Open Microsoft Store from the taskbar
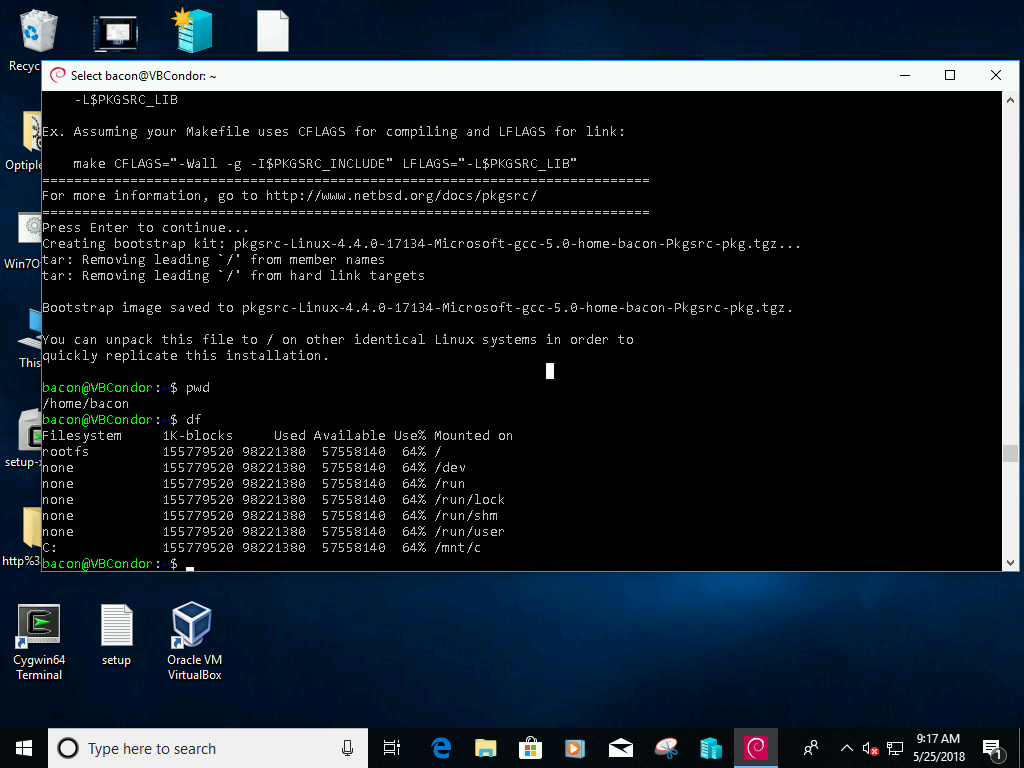 [x=531, y=748]
